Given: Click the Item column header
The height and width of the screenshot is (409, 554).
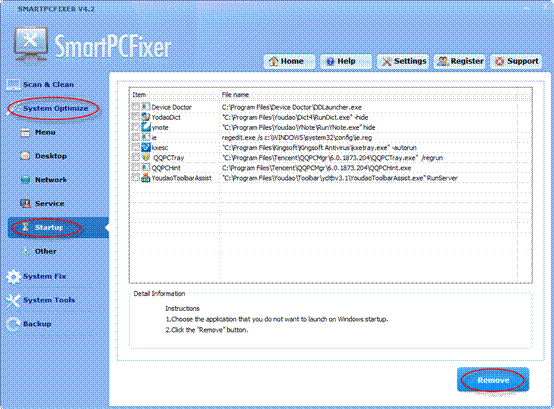Looking at the screenshot, I should click(x=139, y=95).
